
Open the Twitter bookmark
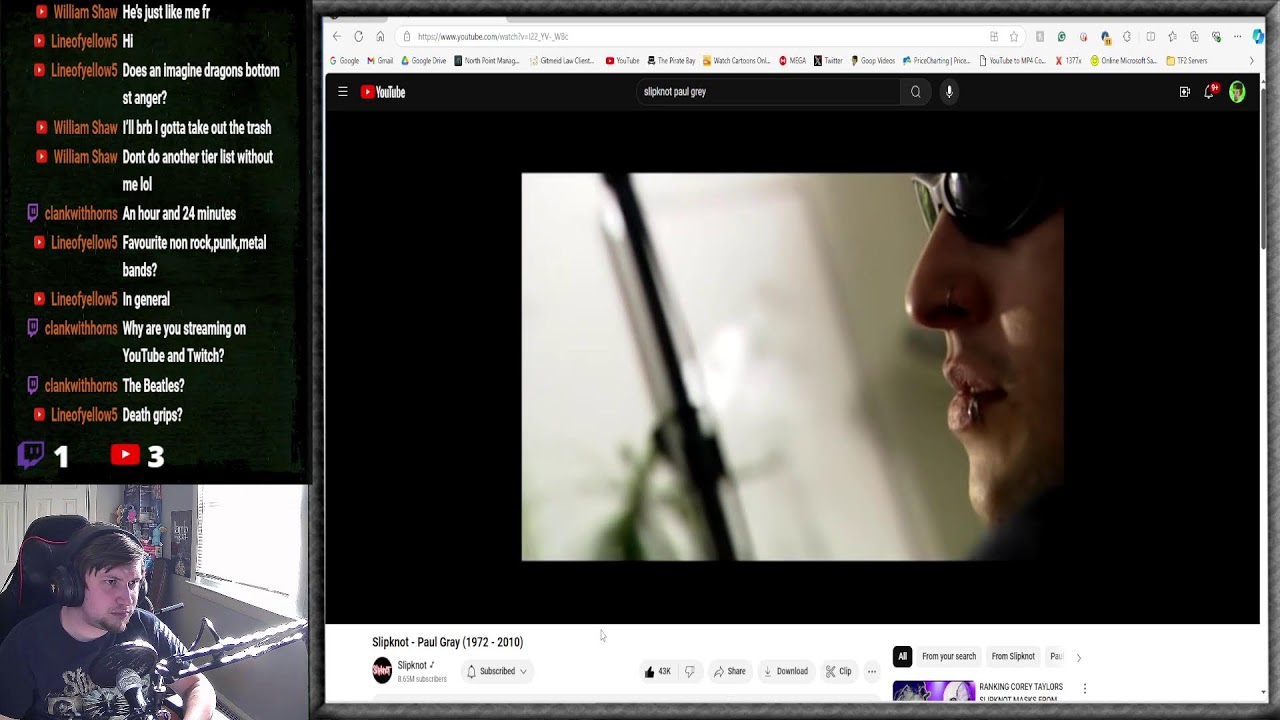pos(828,60)
